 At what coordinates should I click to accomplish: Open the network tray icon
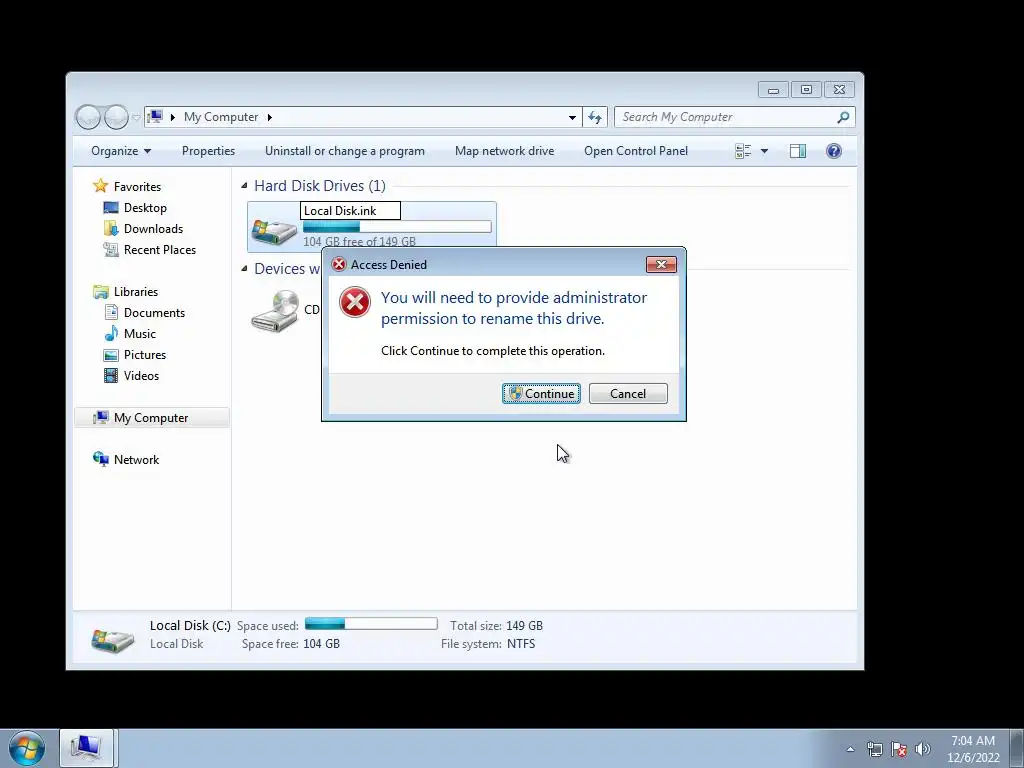point(874,749)
